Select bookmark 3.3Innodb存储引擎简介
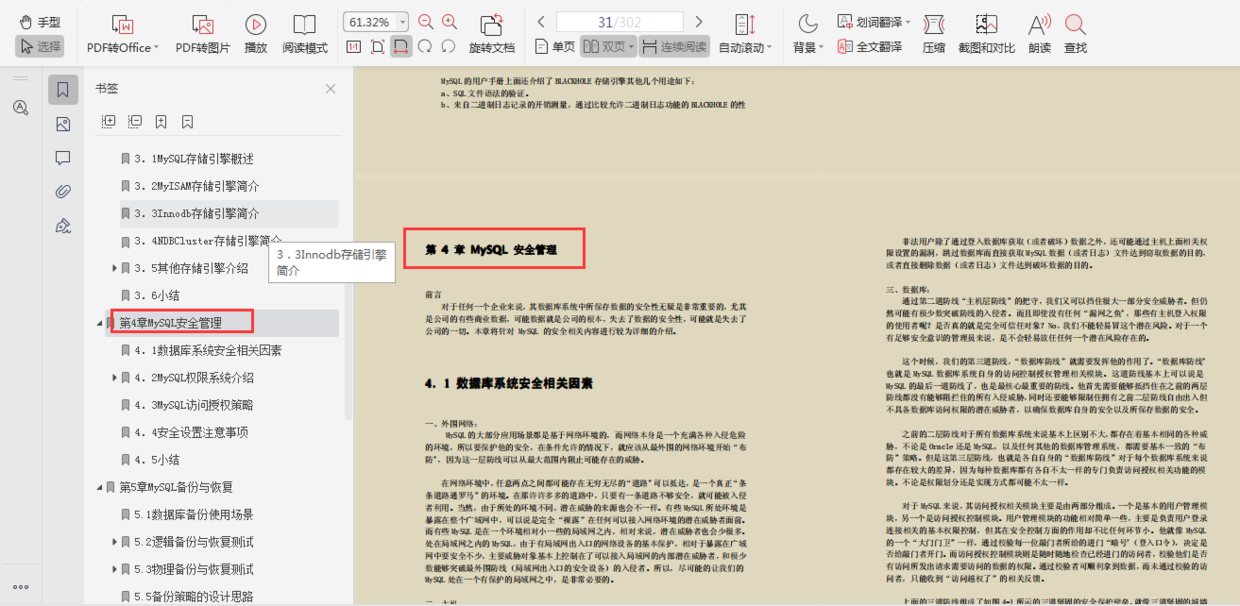Image resolution: width=1240 pixels, height=606 pixels. 197,213
